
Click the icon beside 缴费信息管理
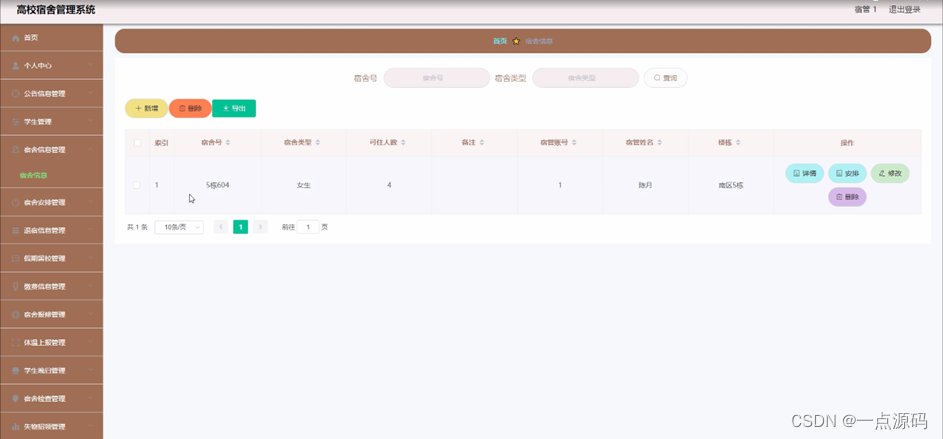(16, 287)
